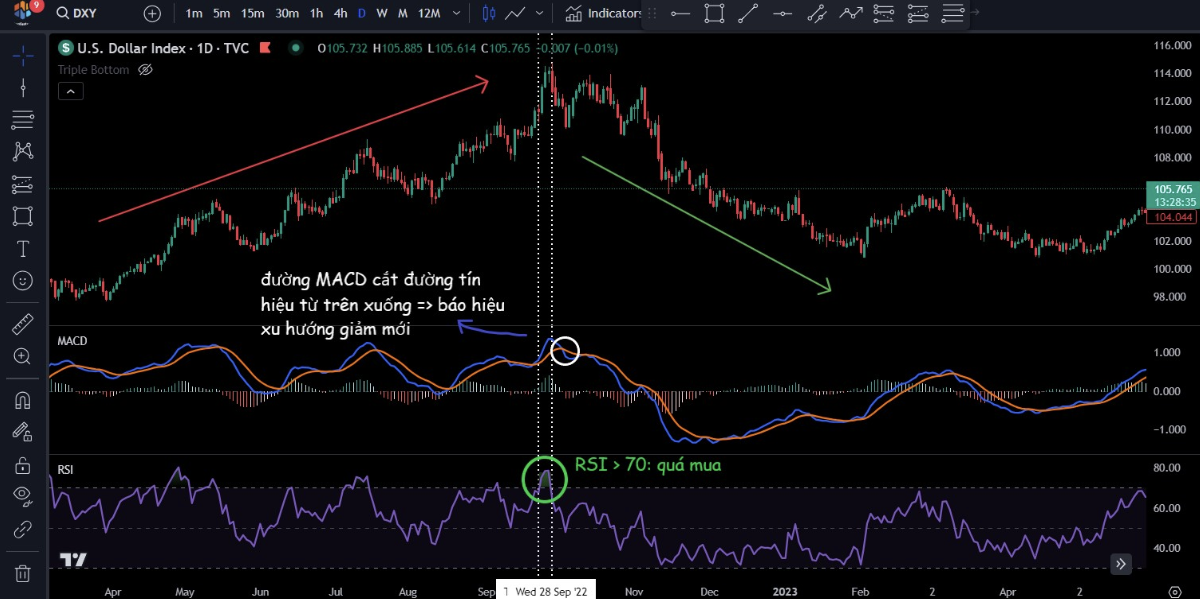Hide all drawings with eye icon

click(x=22, y=496)
